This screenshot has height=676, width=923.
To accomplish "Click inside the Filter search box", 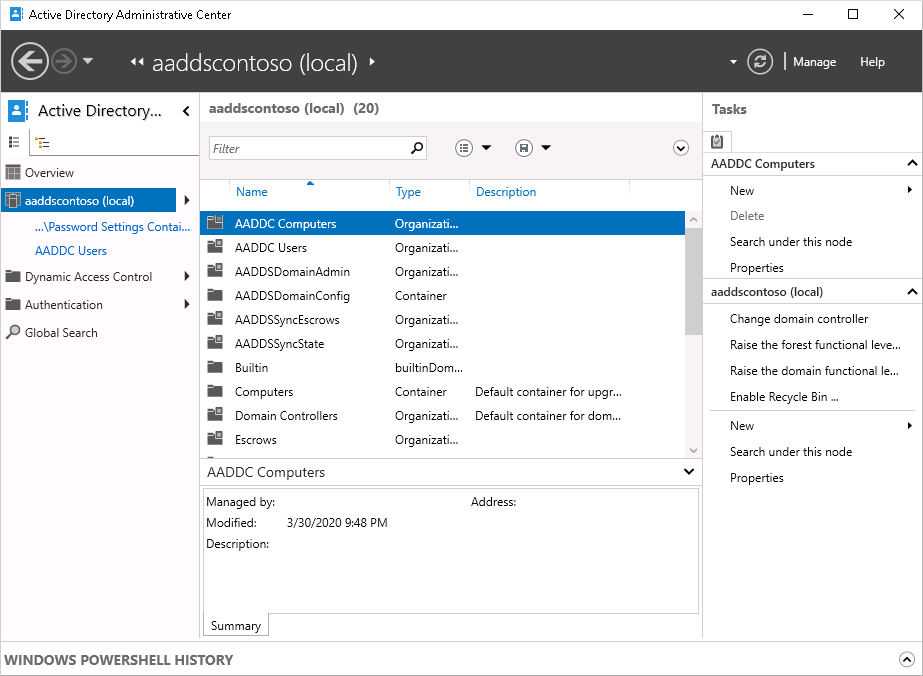I will pos(310,147).
